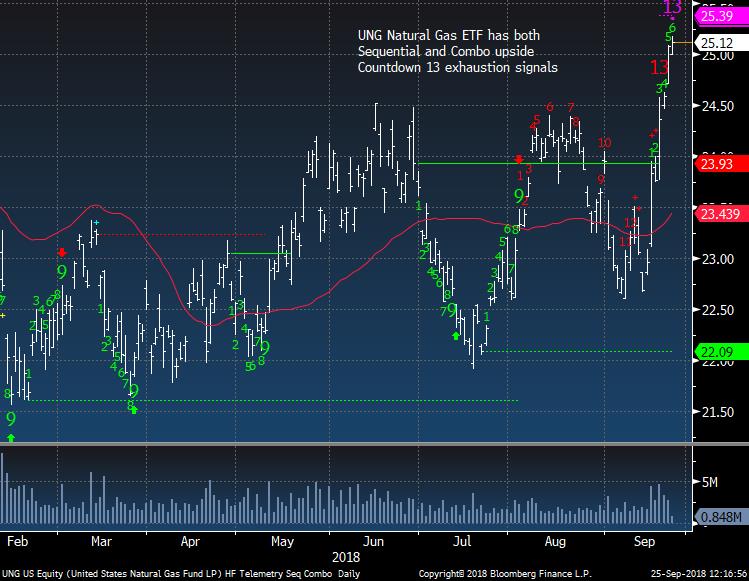The width and height of the screenshot is (749, 581).
Task: Click the green 22.09 support level tag
Action: point(718,351)
